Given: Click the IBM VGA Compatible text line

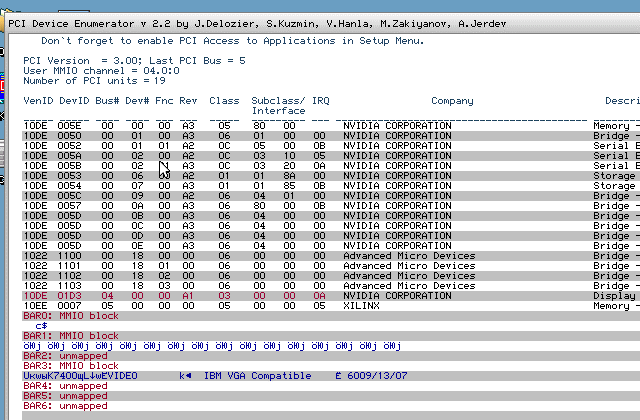Looking at the screenshot, I should point(258,376).
